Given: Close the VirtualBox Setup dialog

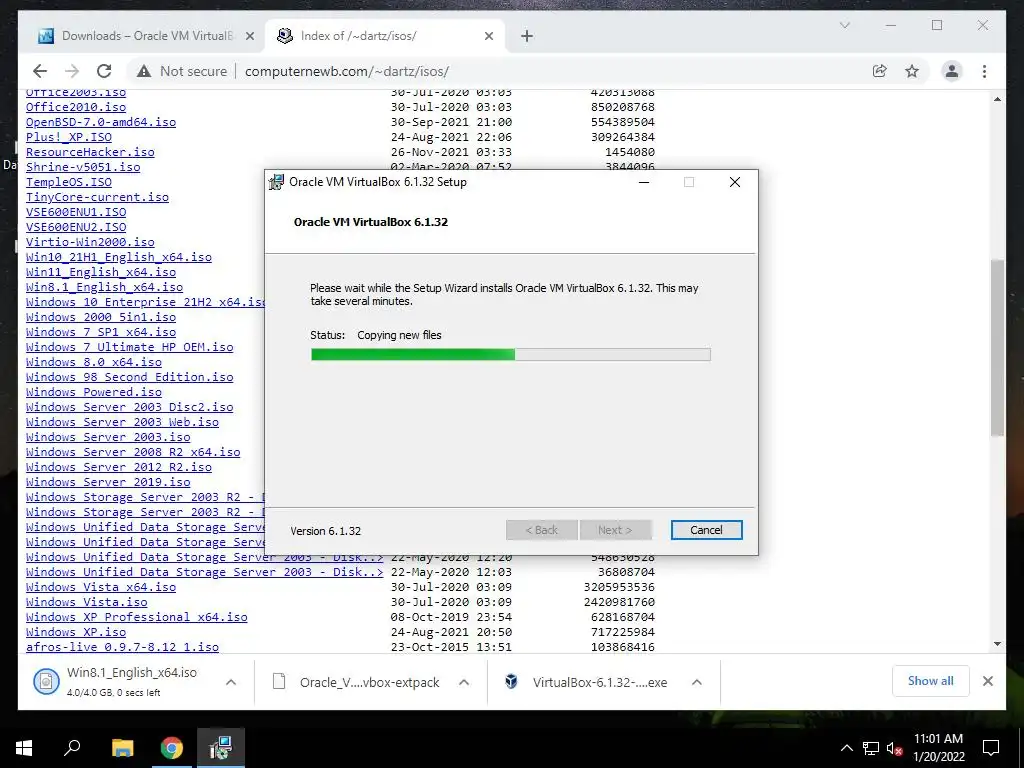Looking at the screenshot, I should 735,182.
